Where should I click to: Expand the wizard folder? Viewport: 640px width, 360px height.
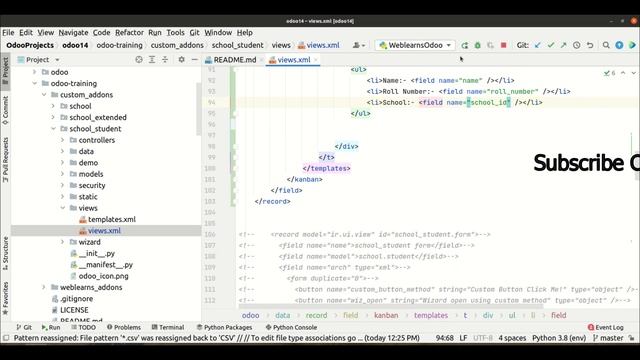tap(62, 242)
